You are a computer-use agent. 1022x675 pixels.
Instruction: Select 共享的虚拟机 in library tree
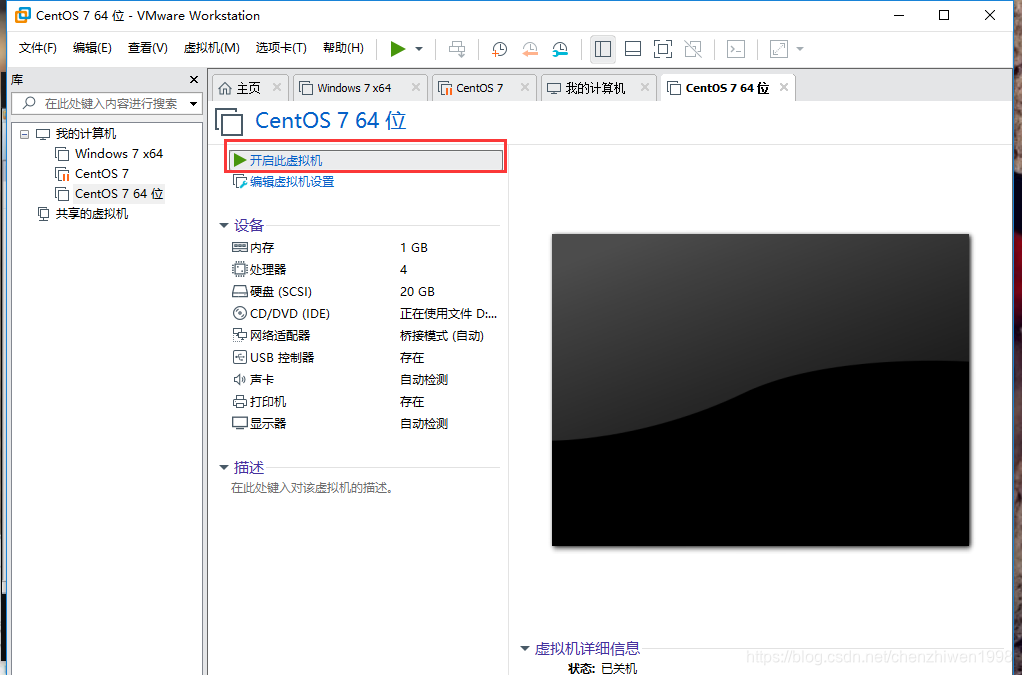(x=91, y=214)
